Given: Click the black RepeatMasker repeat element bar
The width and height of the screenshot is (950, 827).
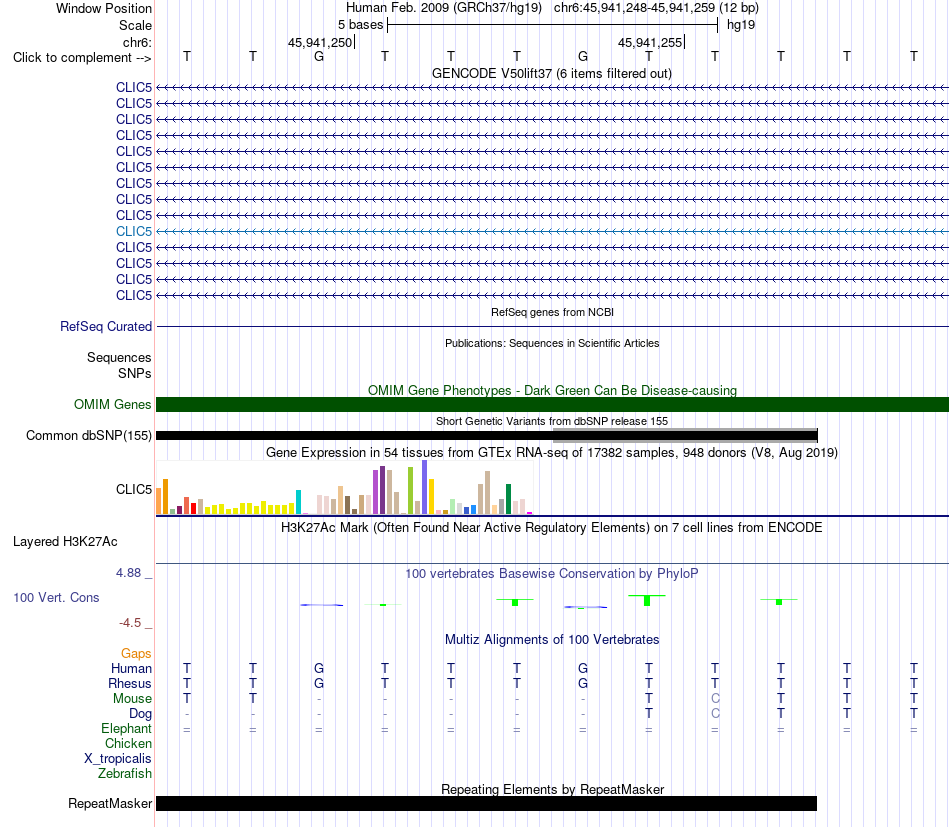Looking at the screenshot, I should (487, 803).
